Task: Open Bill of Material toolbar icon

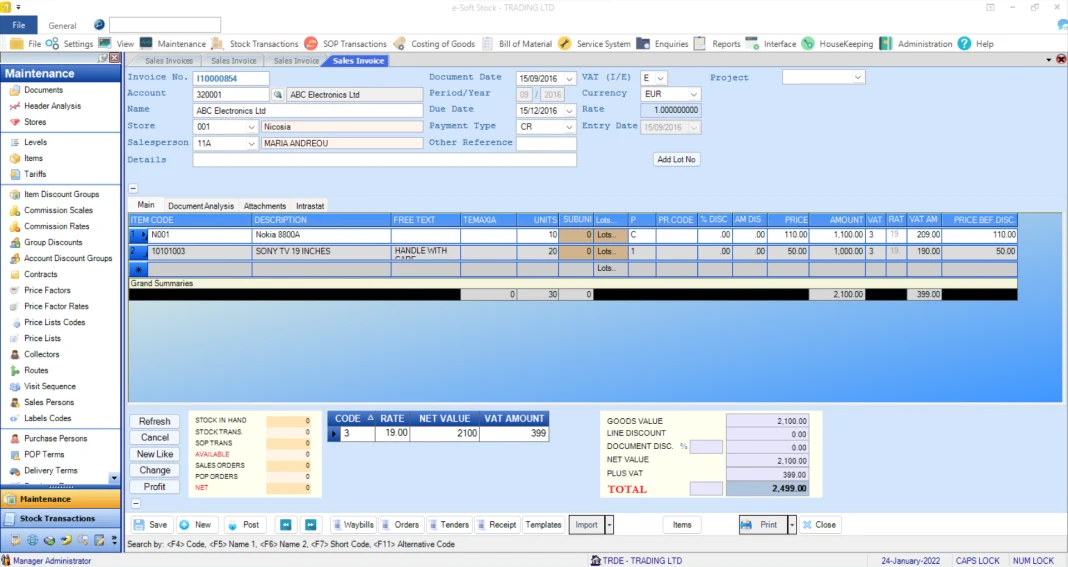Action: point(487,44)
